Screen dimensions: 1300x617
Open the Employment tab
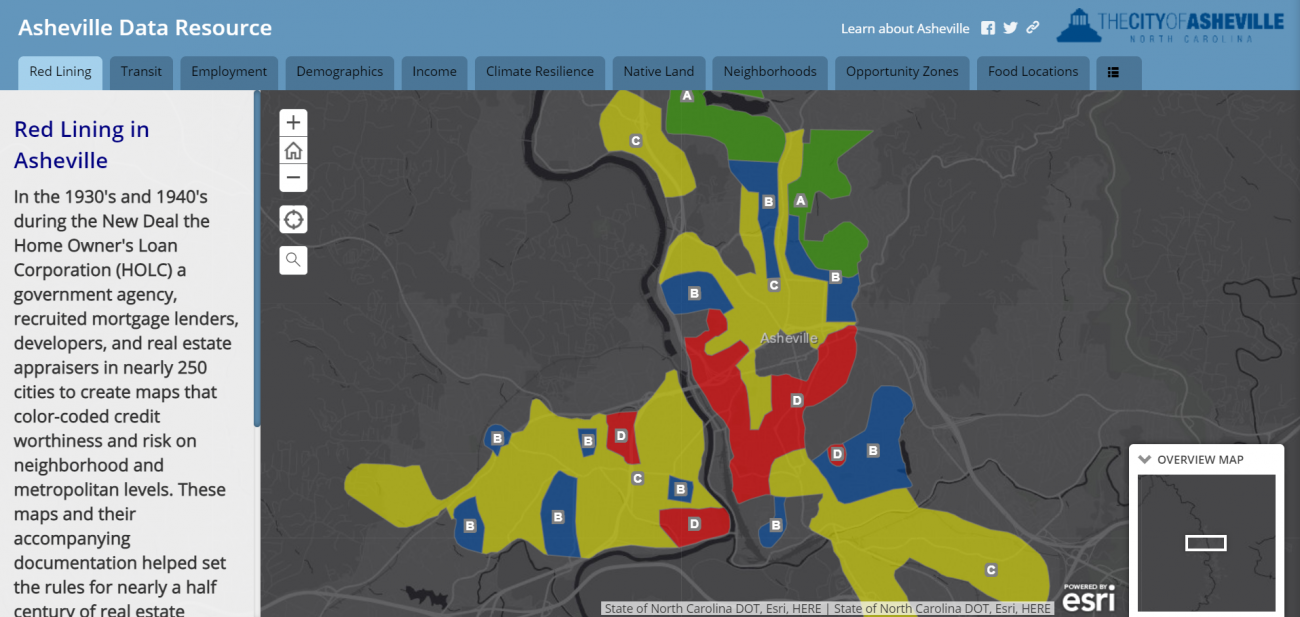click(229, 72)
